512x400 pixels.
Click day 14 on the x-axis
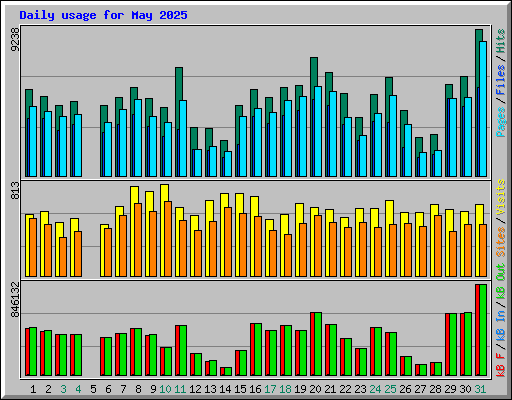225,389
